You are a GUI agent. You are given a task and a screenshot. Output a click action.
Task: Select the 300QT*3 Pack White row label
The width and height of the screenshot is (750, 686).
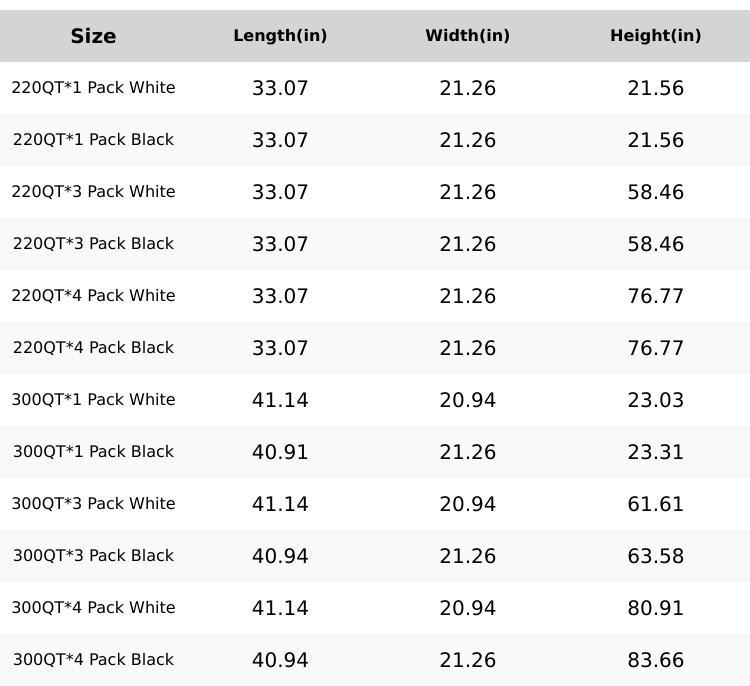pyautogui.click(x=93, y=504)
